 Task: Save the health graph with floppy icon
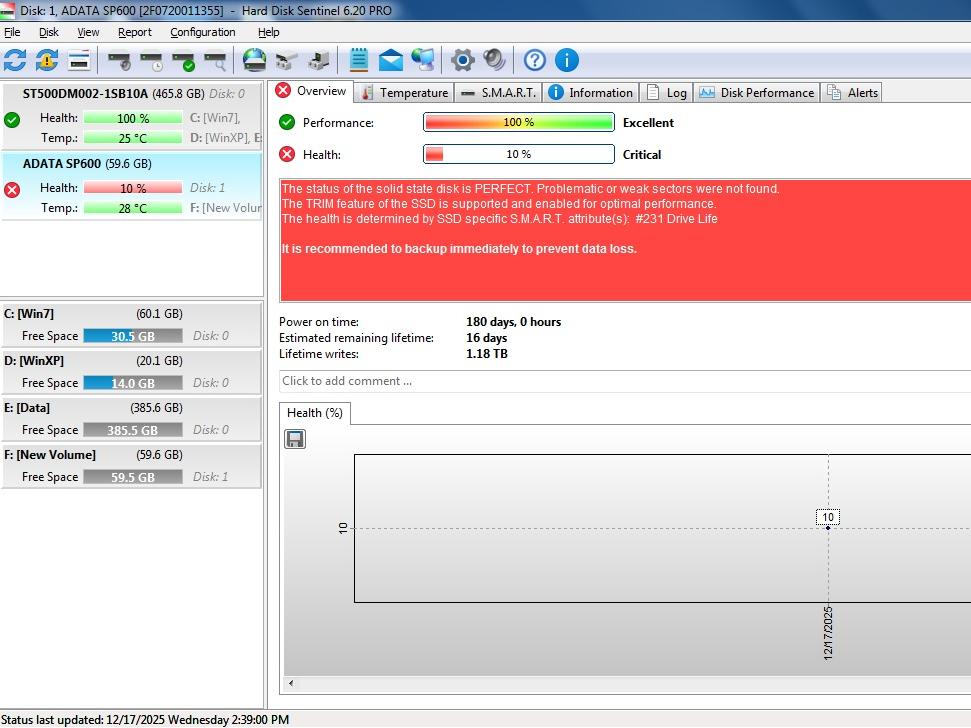(295, 439)
